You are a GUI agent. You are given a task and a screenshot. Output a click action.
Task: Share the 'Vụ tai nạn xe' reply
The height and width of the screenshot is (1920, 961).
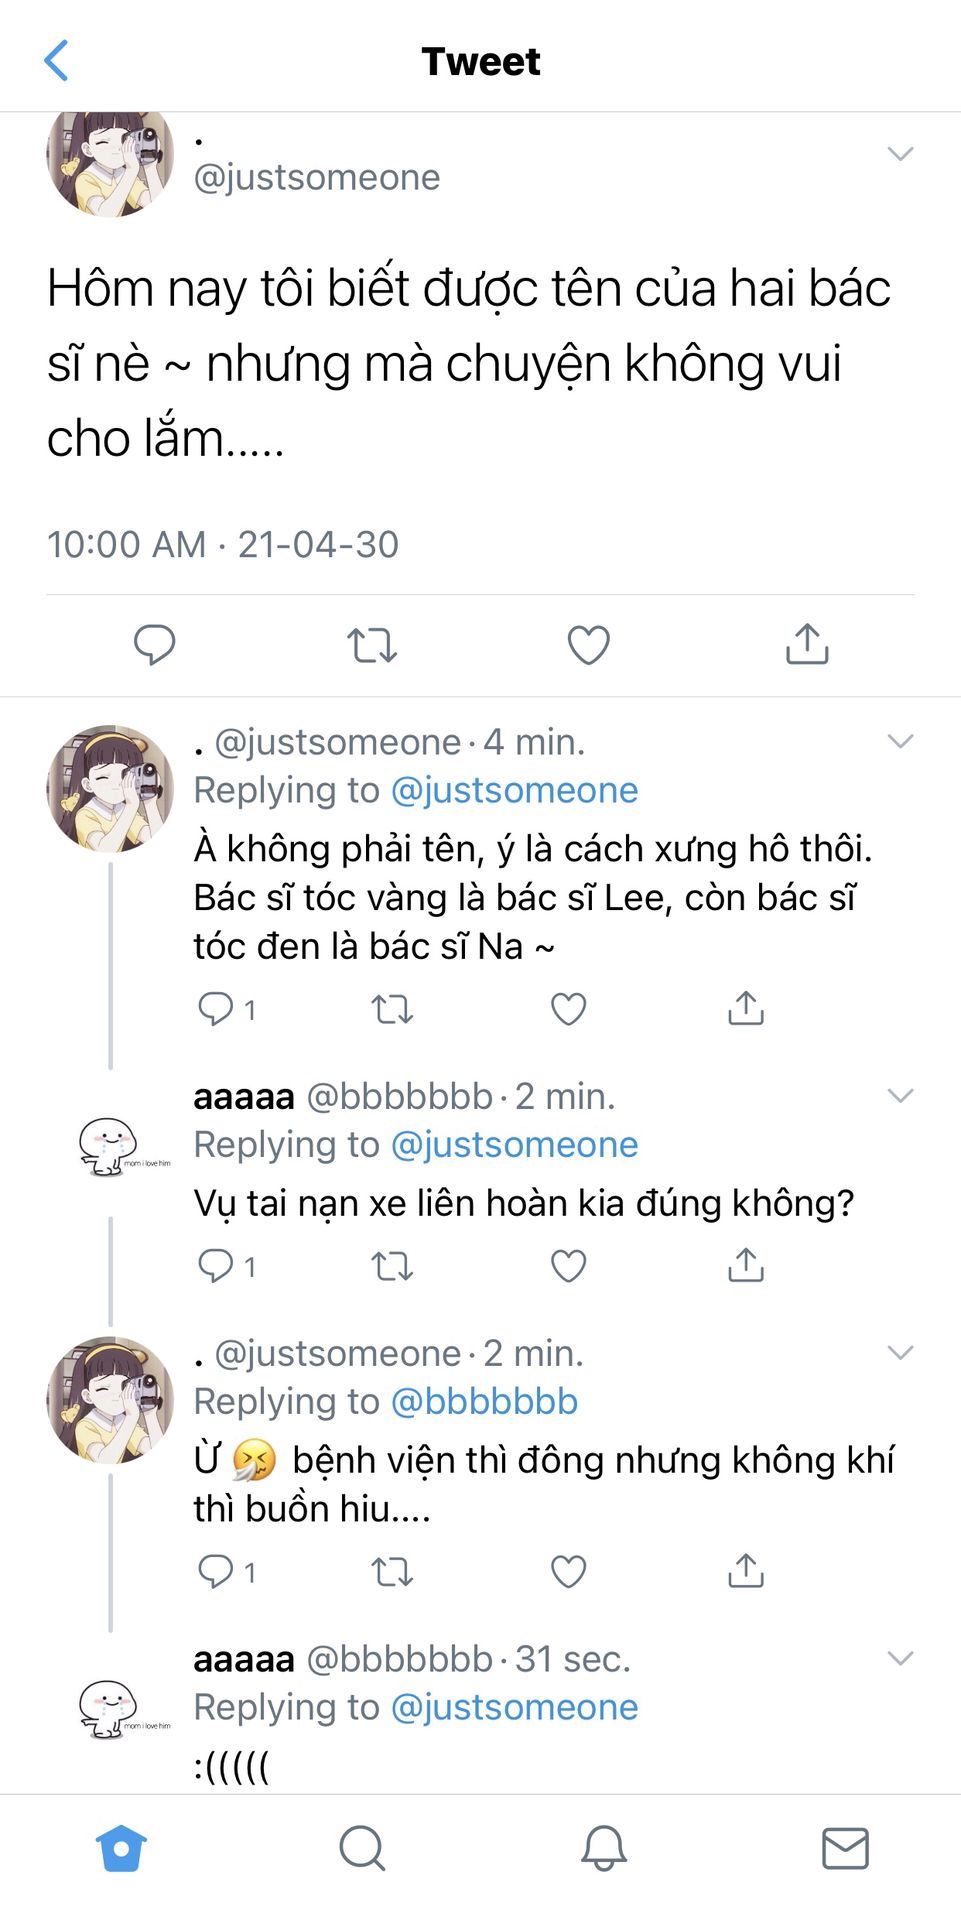pos(746,1266)
